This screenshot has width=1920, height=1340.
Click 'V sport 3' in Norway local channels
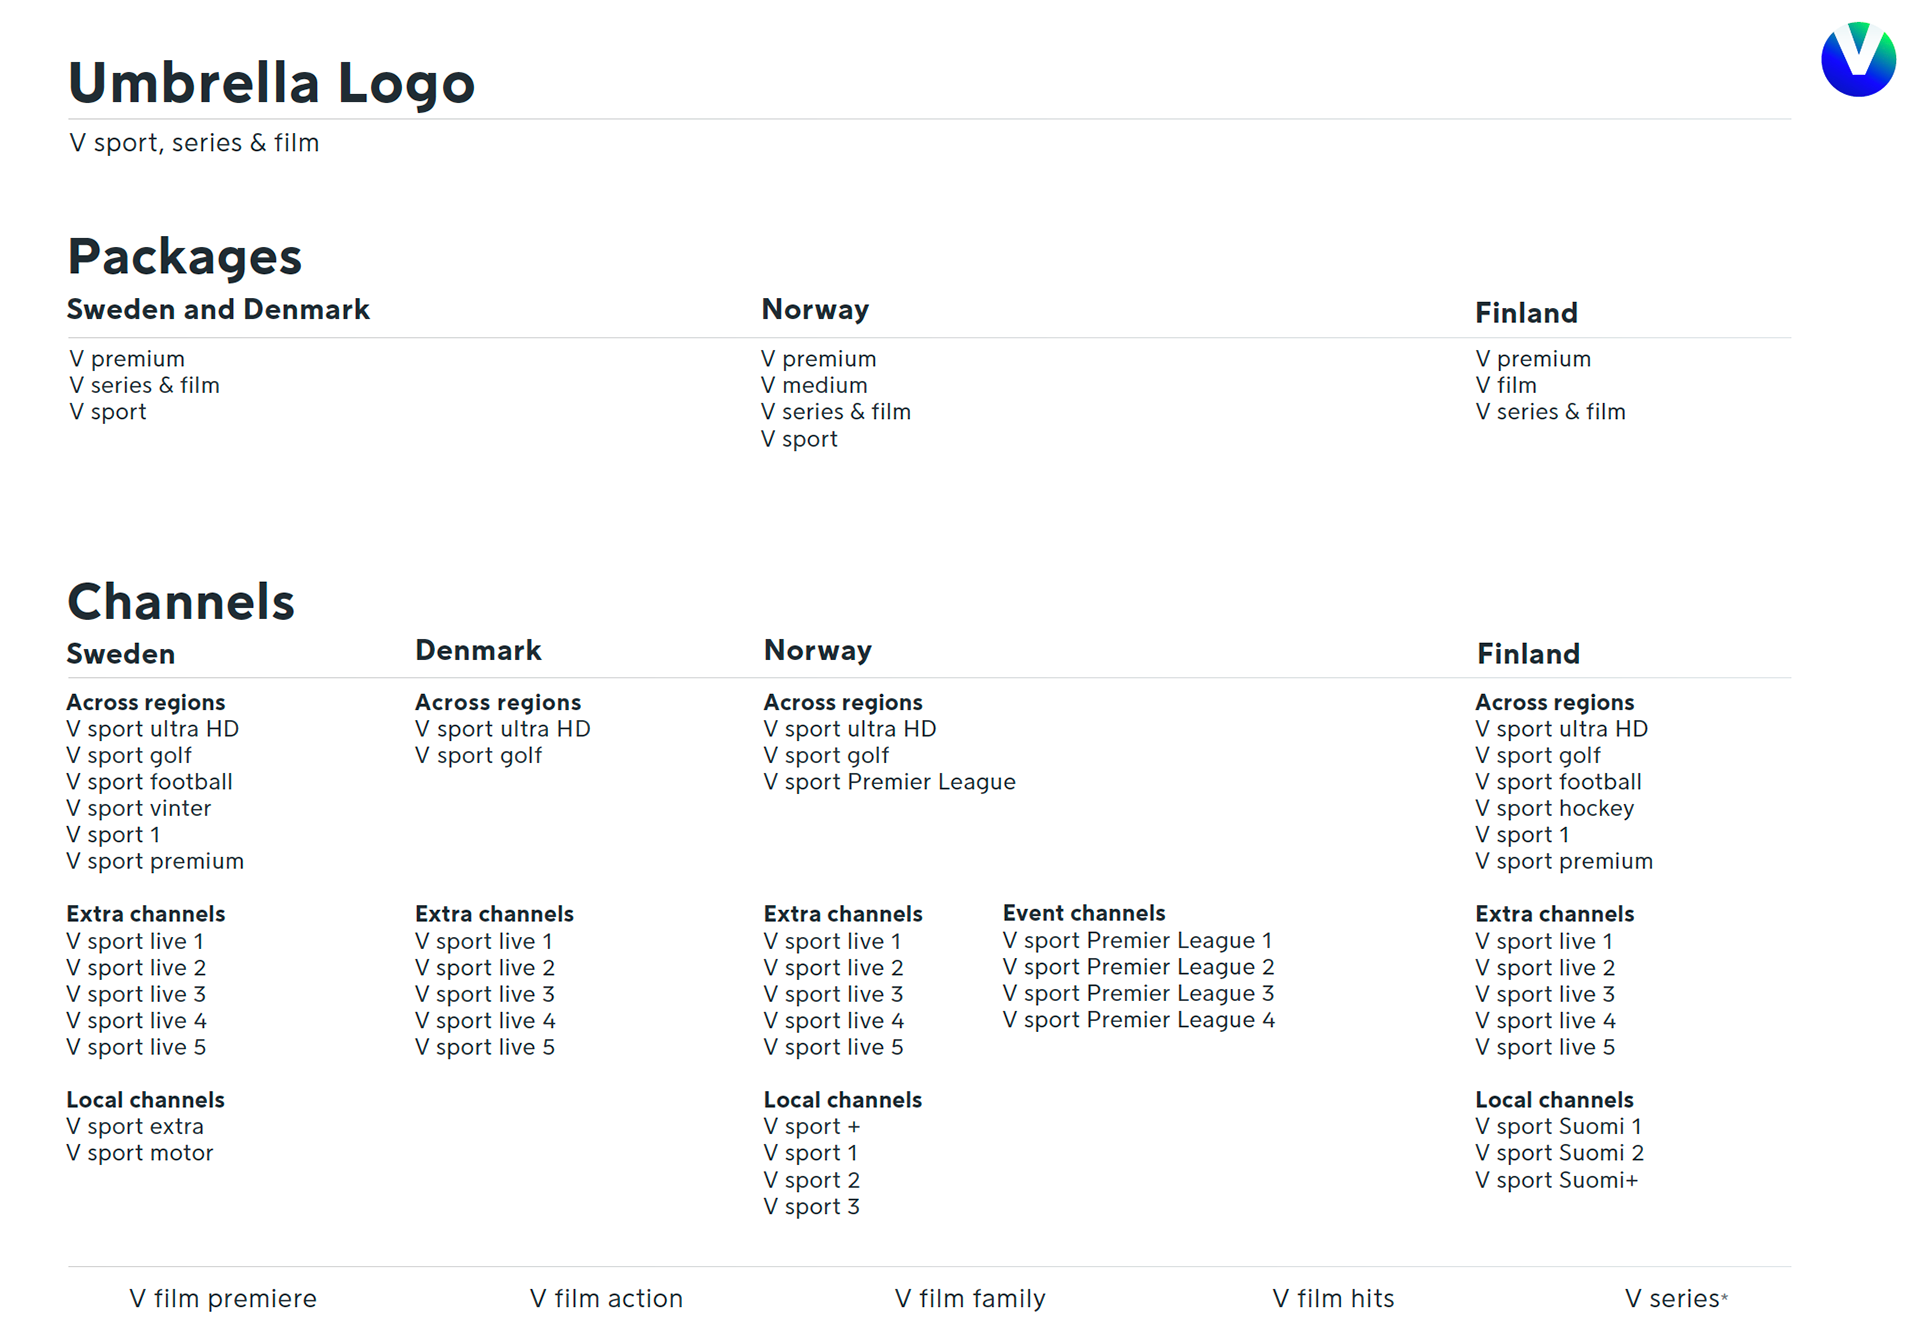812,1207
